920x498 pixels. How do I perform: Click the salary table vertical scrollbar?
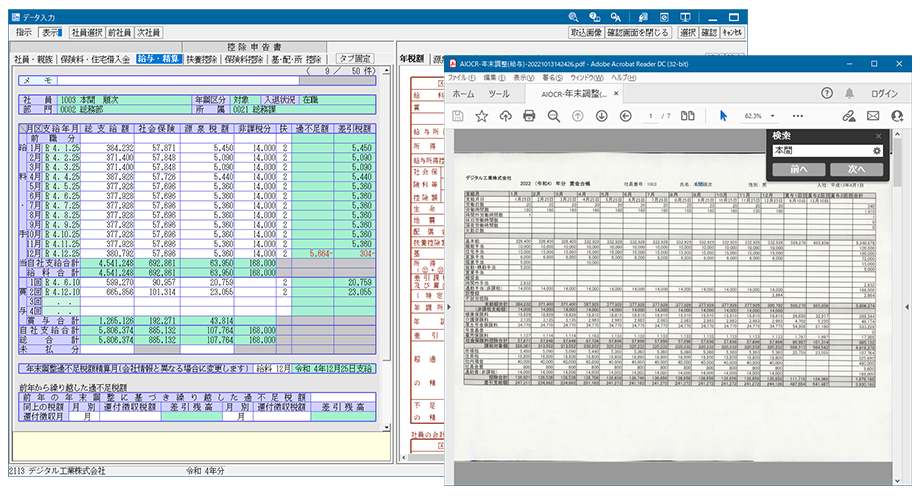(386, 249)
